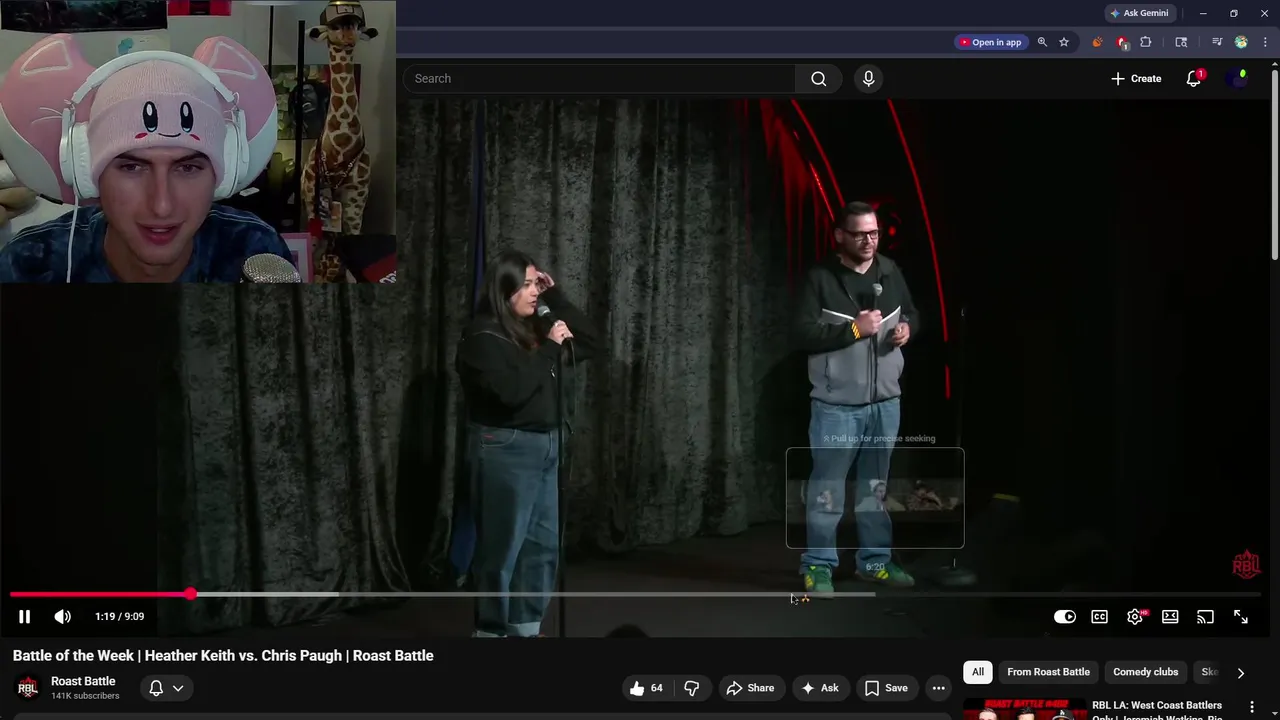Click the 141K subscribers text

pyautogui.click(x=85, y=696)
